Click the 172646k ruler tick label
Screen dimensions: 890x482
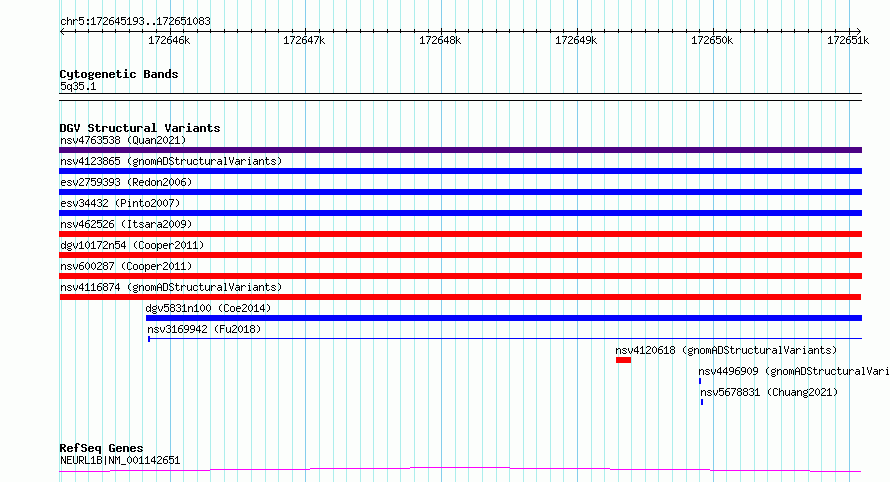pyautogui.click(x=169, y=40)
